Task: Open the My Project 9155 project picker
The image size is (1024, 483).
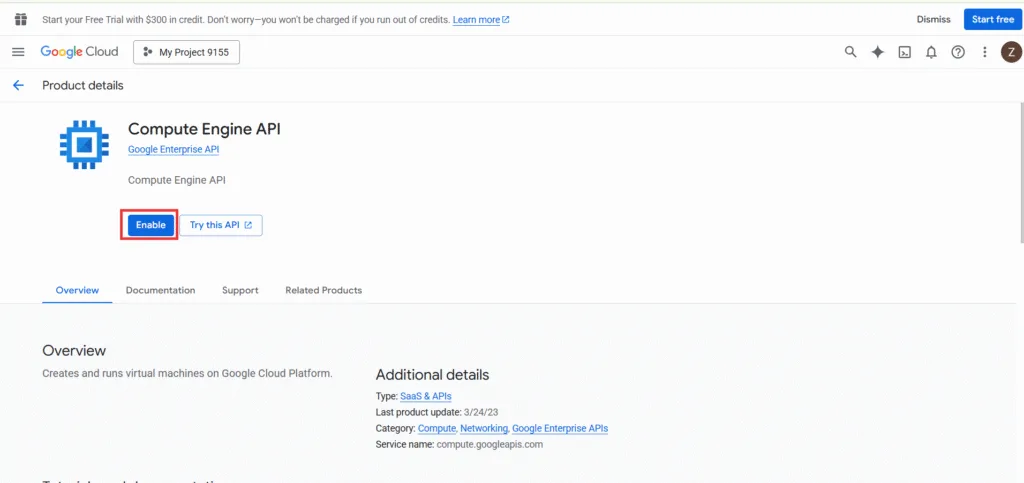Action: pos(186,53)
